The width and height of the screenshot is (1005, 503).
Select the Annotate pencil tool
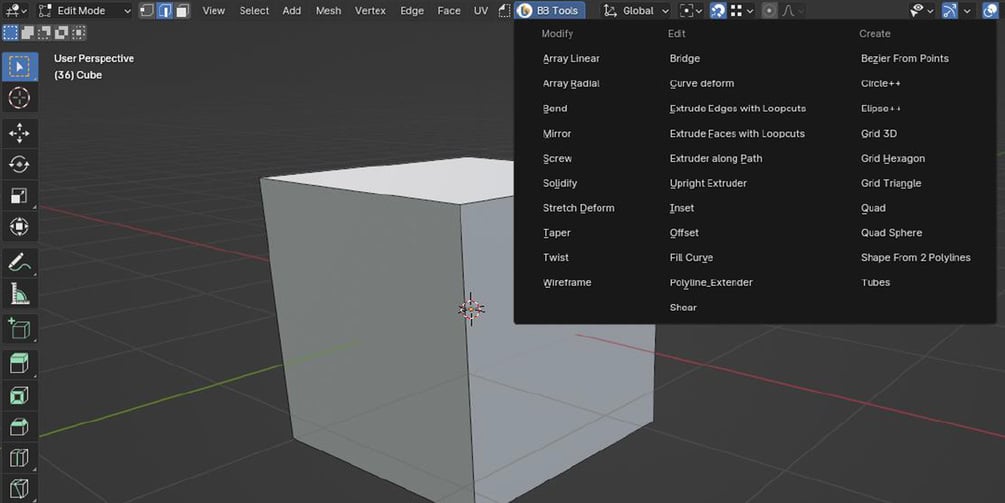click(x=19, y=263)
